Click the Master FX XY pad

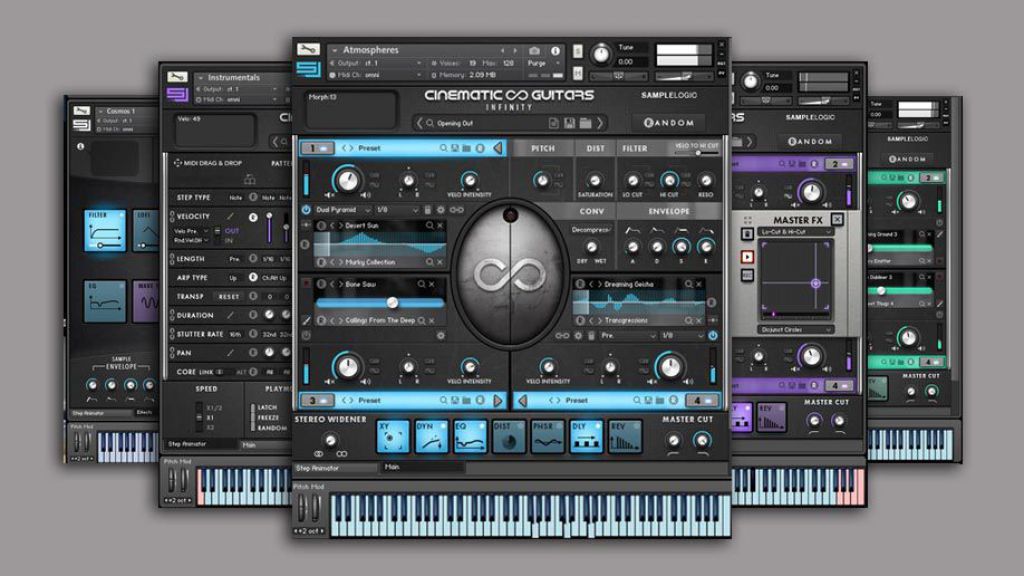coord(795,279)
